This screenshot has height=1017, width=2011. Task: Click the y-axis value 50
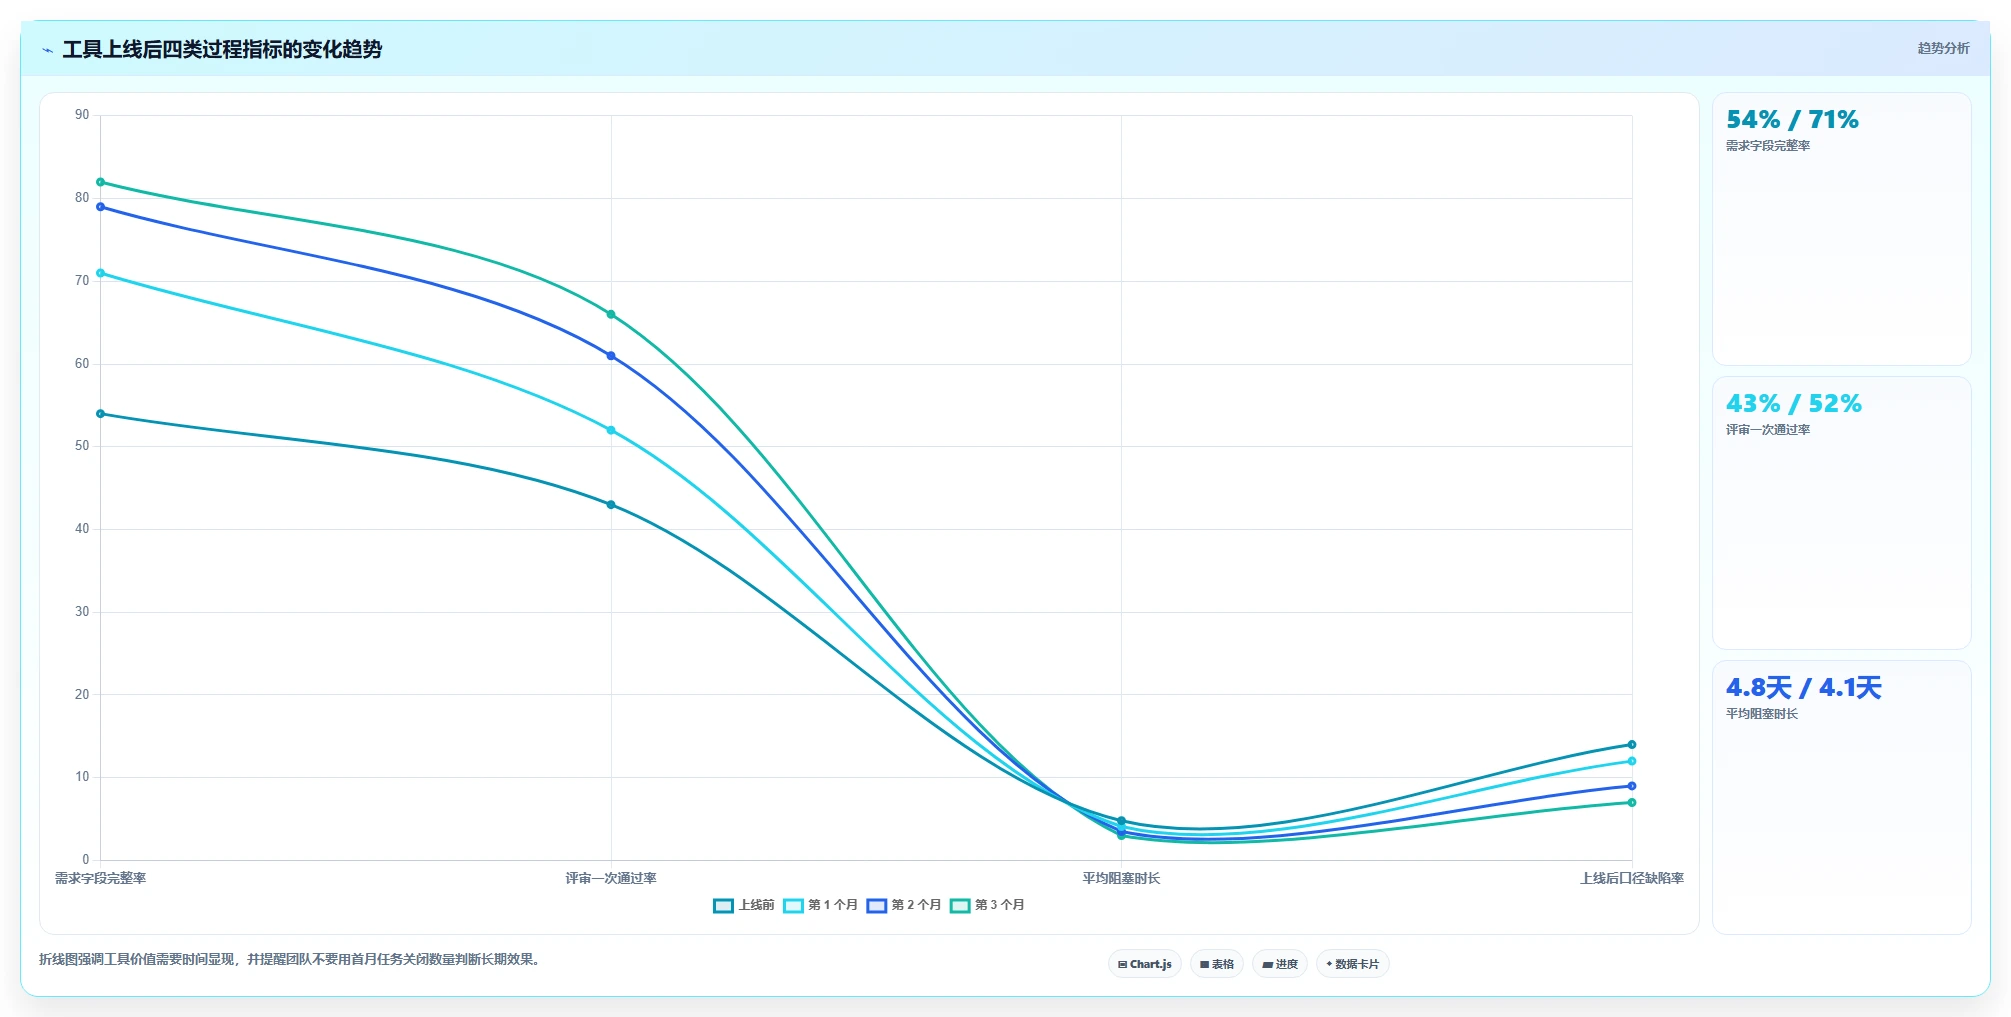(x=82, y=446)
